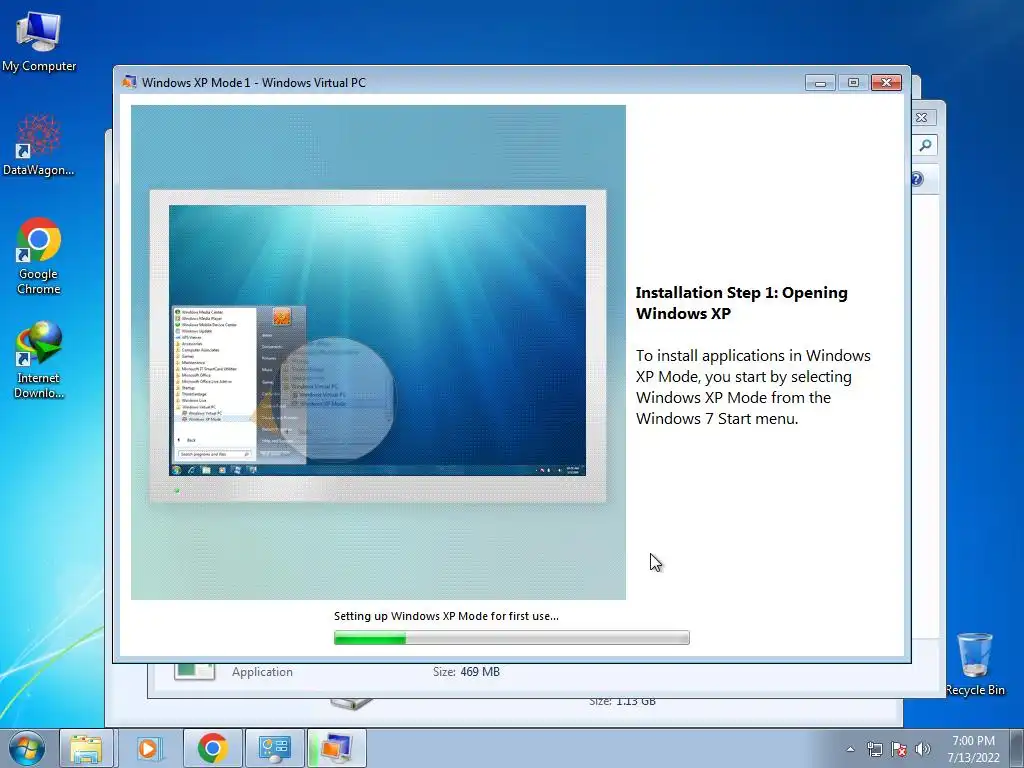
Task: Open the volume control tray icon
Action: pos(922,750)
